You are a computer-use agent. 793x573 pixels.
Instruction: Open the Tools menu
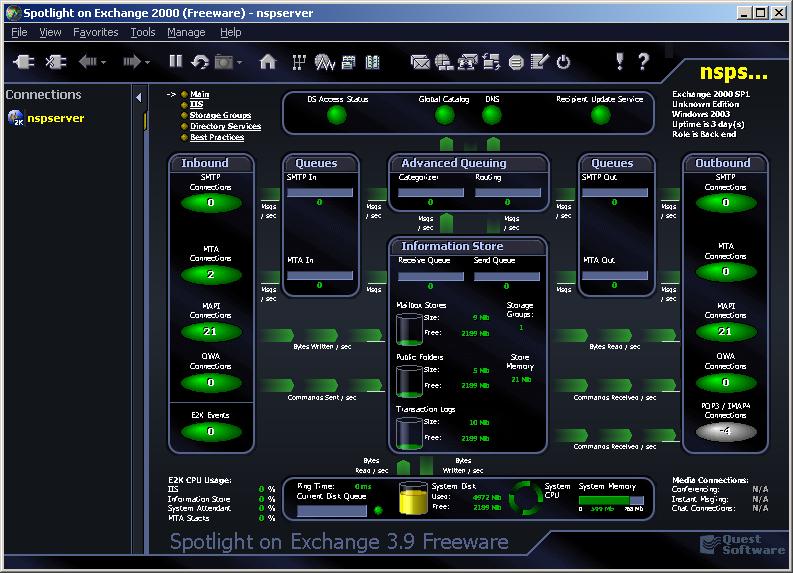tap(143, 32)
